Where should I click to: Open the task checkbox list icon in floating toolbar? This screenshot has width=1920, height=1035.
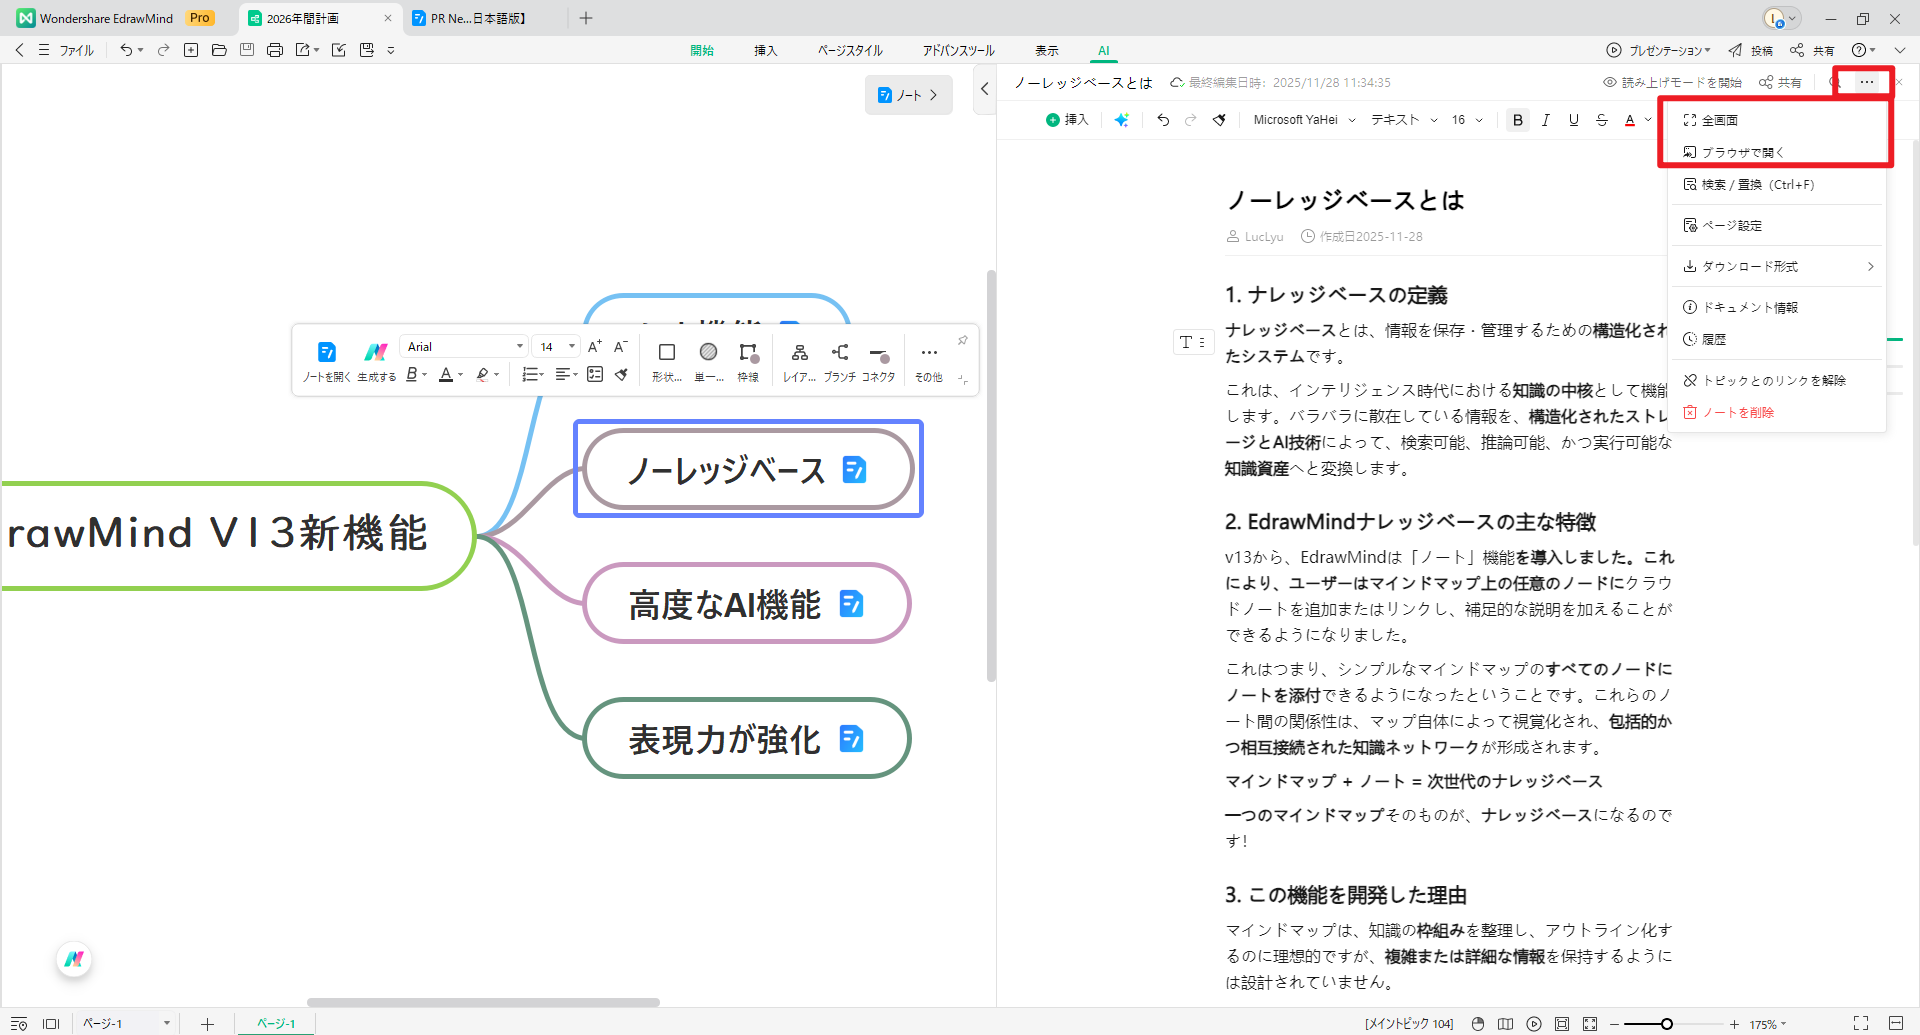pos(595,374)
